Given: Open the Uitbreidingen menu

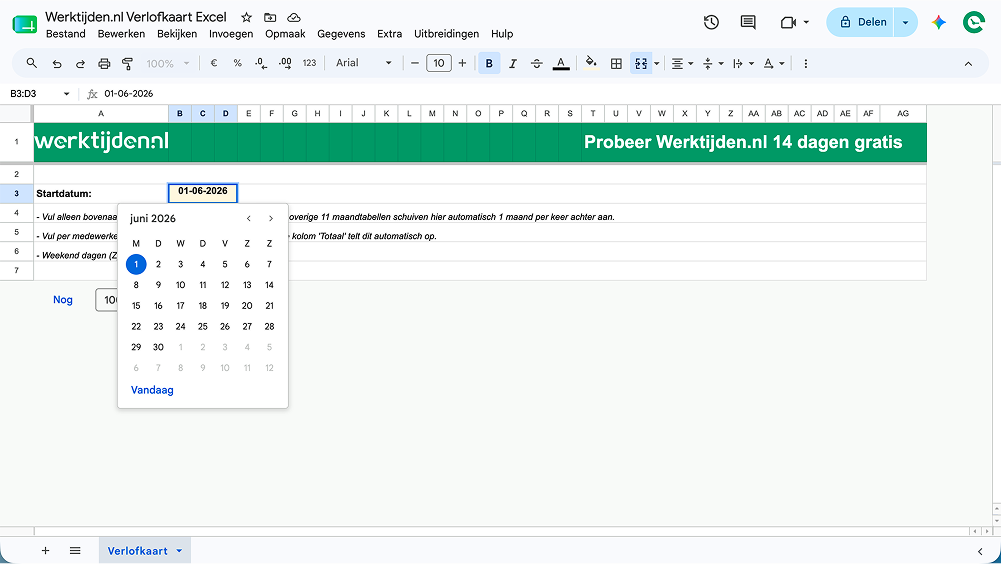Looking at the screenshot, I should pyautogui.click(x=446, y=34).
